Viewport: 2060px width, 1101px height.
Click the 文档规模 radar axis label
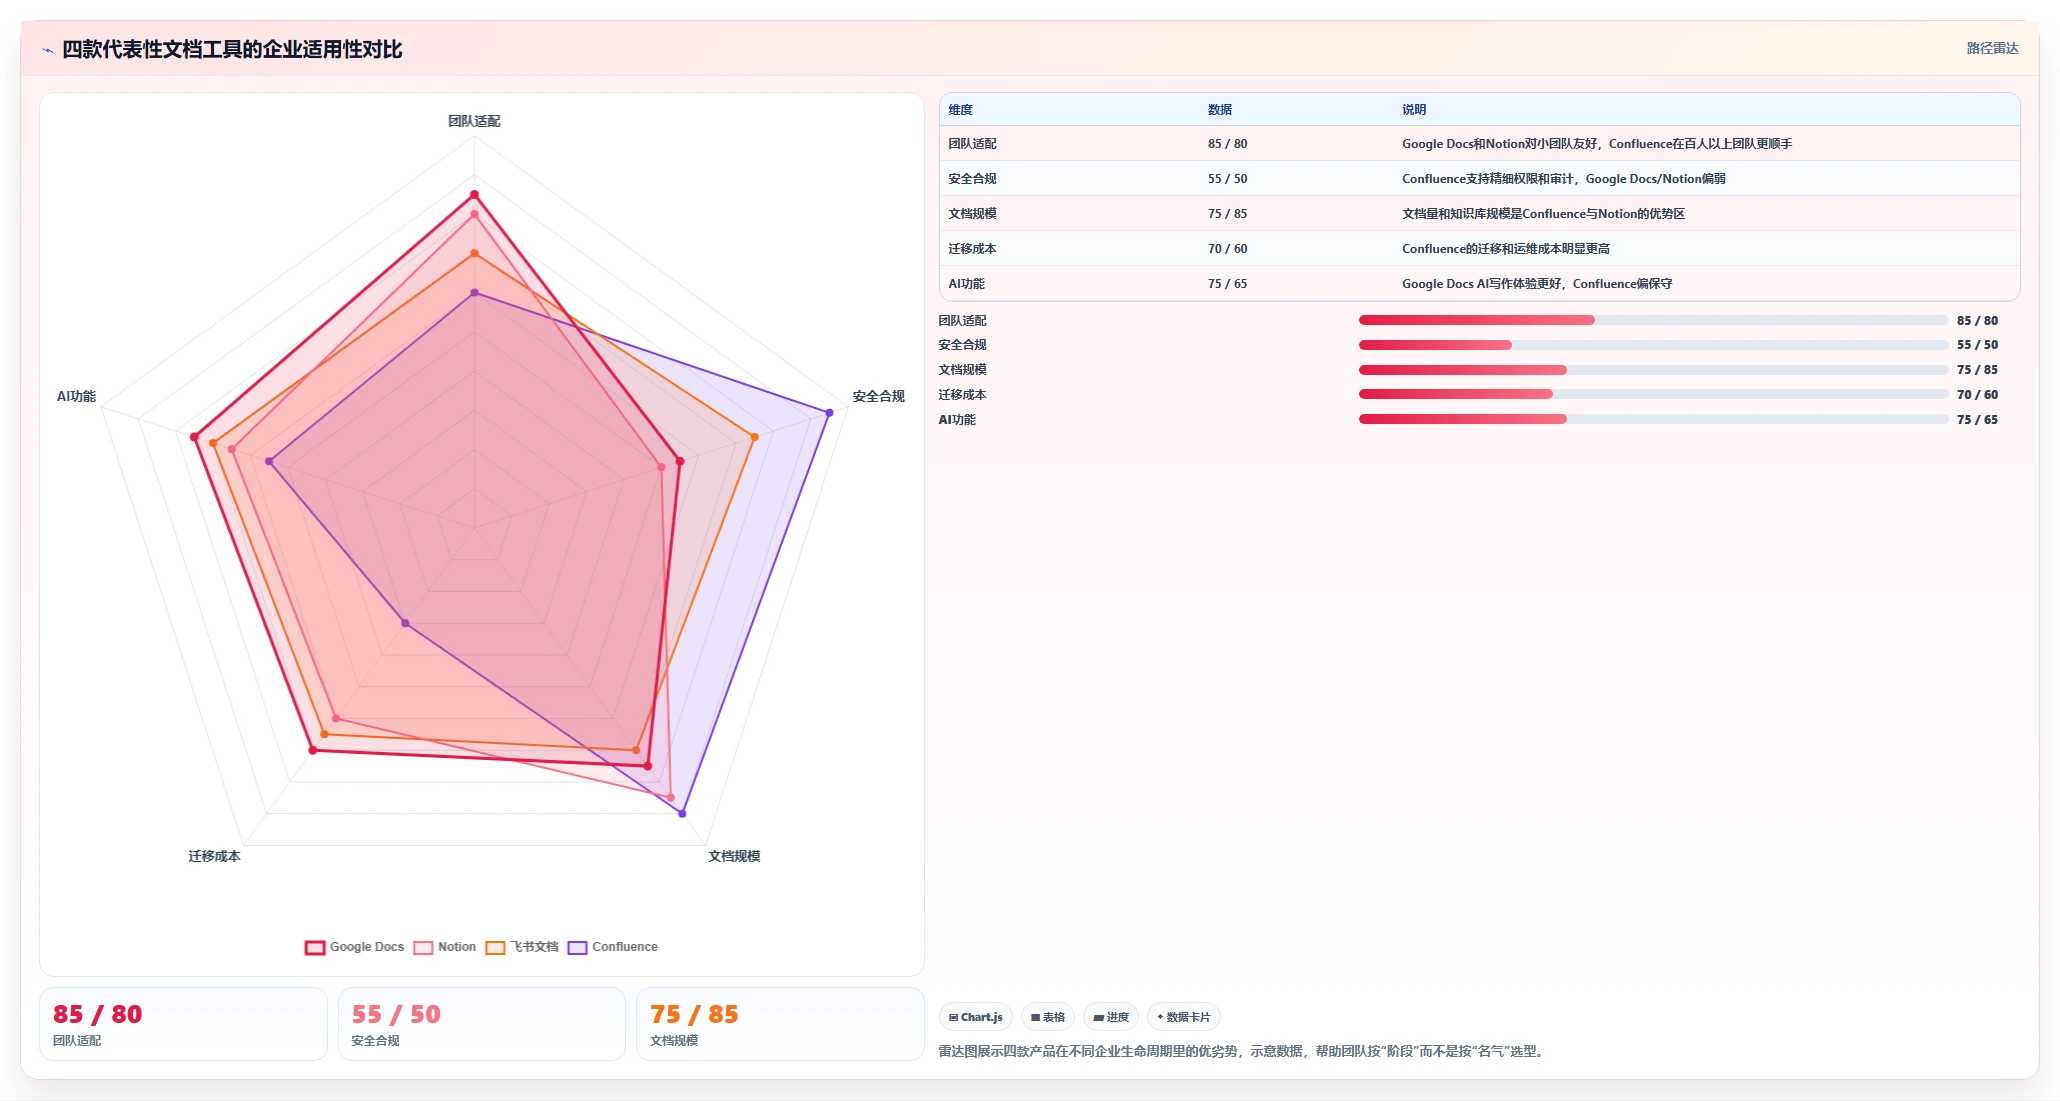(734, 856)
